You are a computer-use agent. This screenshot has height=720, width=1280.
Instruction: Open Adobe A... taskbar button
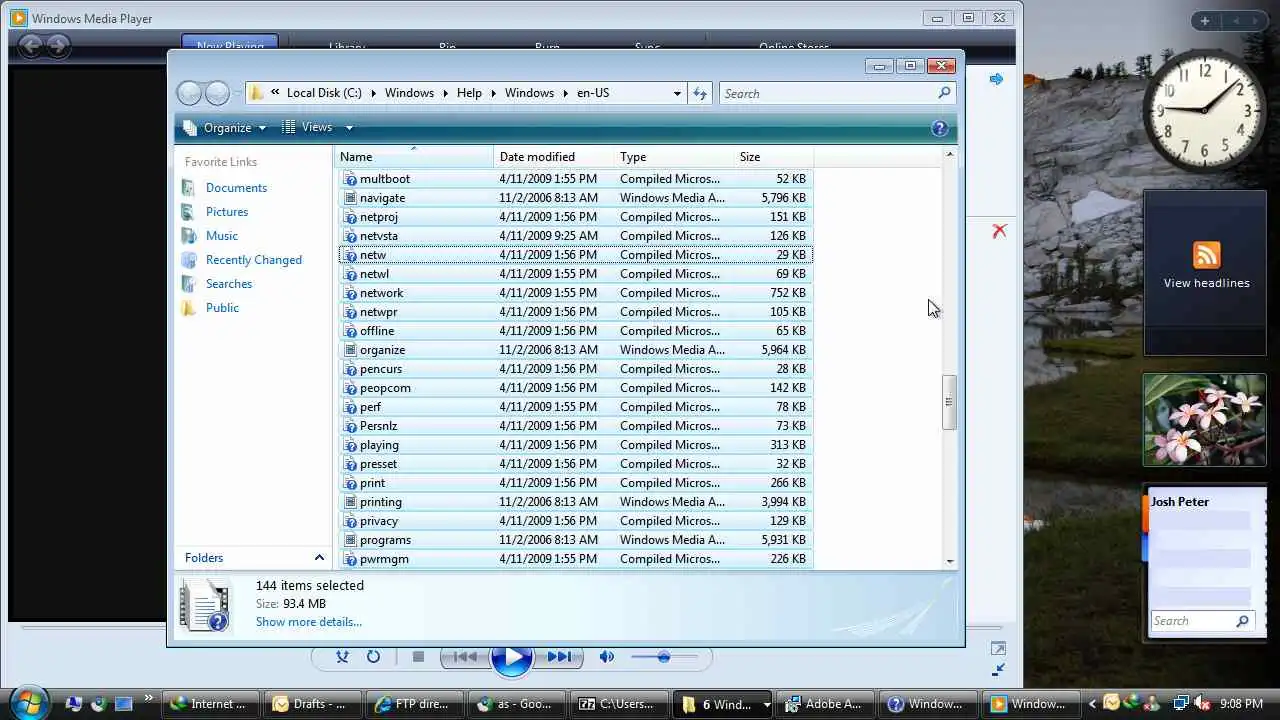tap(825, 704)
